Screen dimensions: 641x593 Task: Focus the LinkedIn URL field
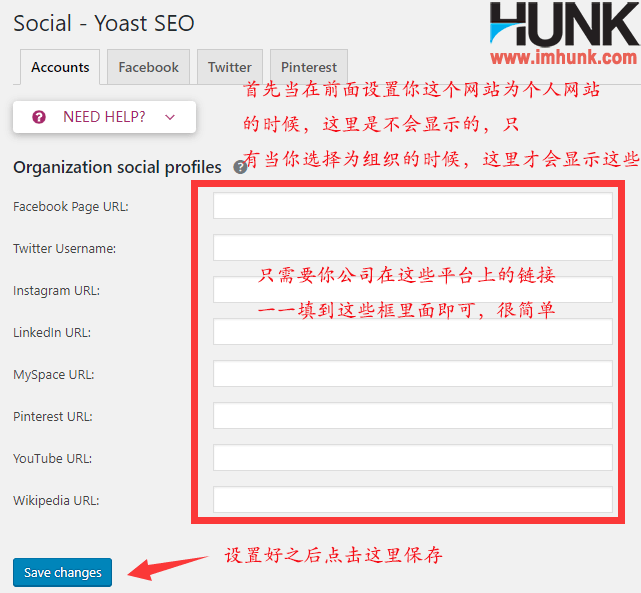[x=412, y=331]
